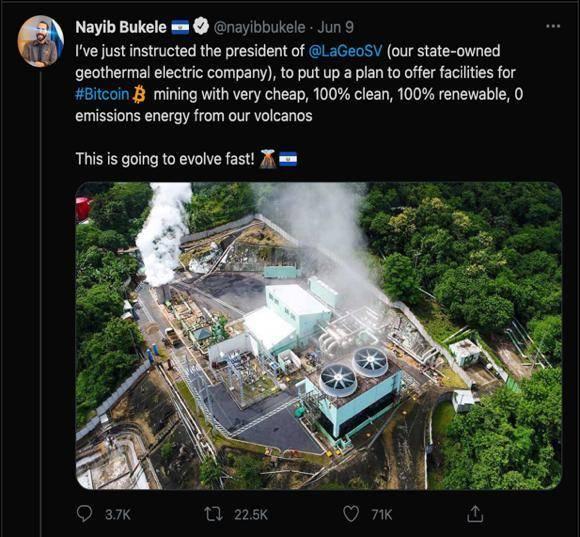
Task: Open the #Bitcoin hashtag link
Action: 102,94
